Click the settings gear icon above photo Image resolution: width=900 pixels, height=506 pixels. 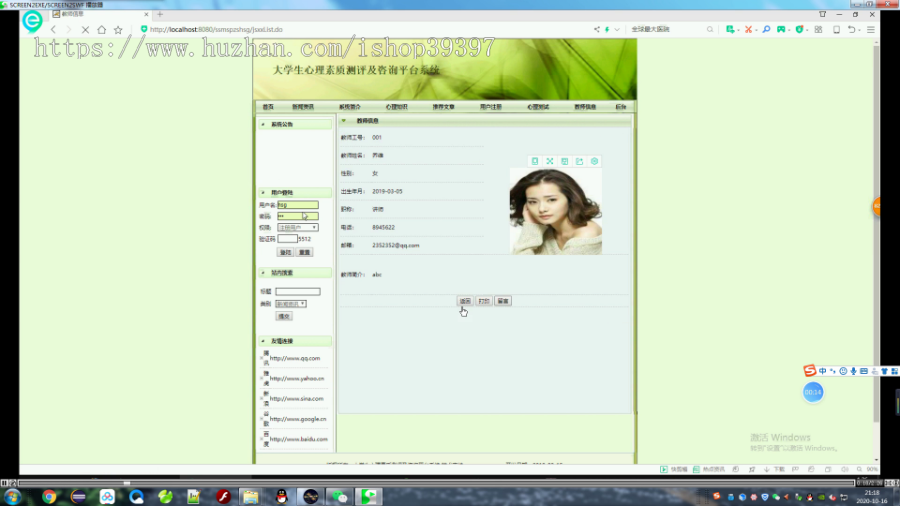click(x=595, y=162)
